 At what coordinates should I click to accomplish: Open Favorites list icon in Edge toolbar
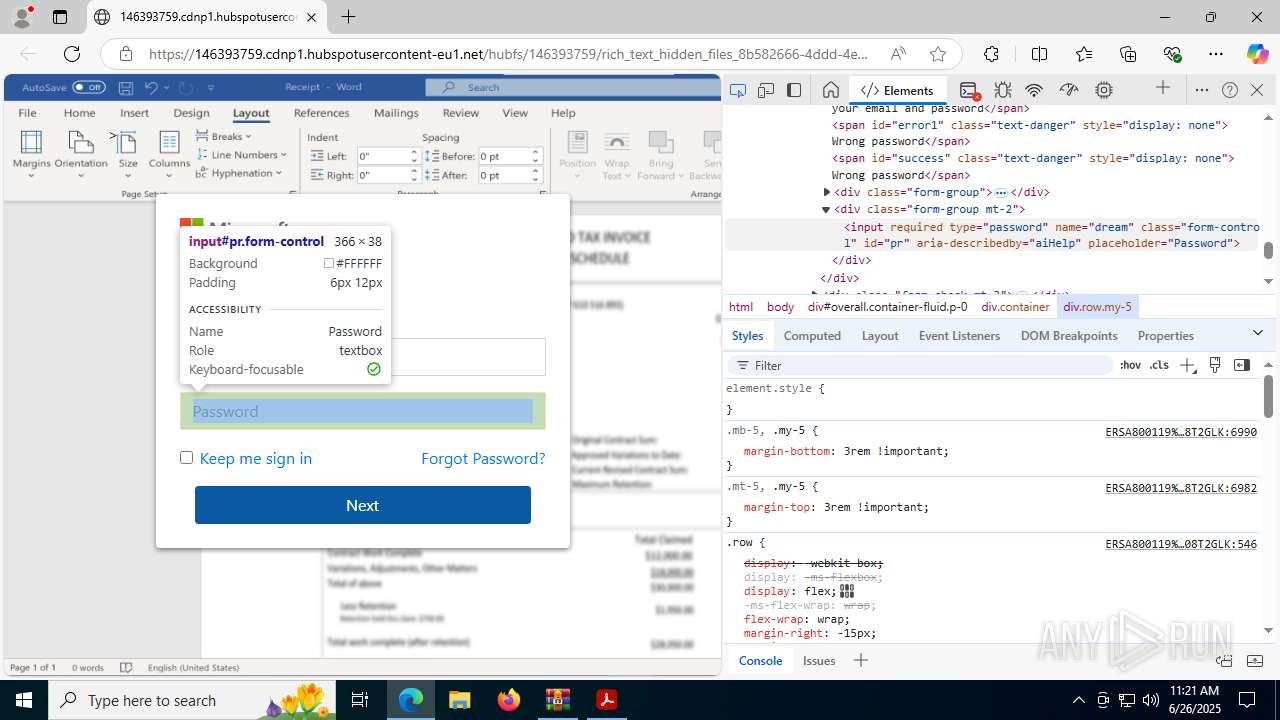pos(1084,54)
